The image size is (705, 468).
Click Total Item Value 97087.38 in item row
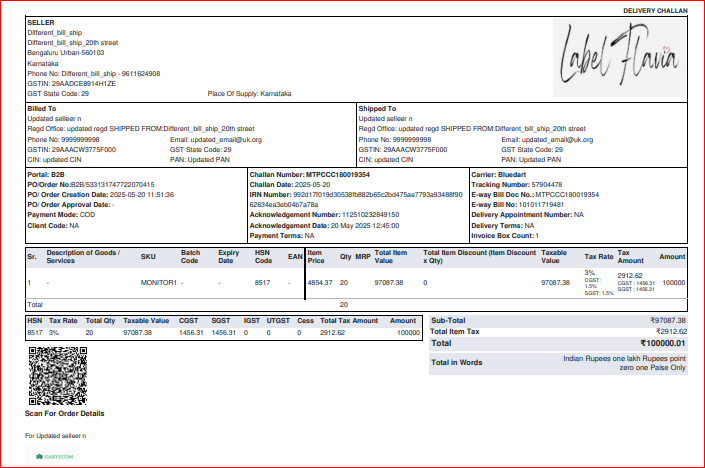pyautogui.click(x=389, y=283)
